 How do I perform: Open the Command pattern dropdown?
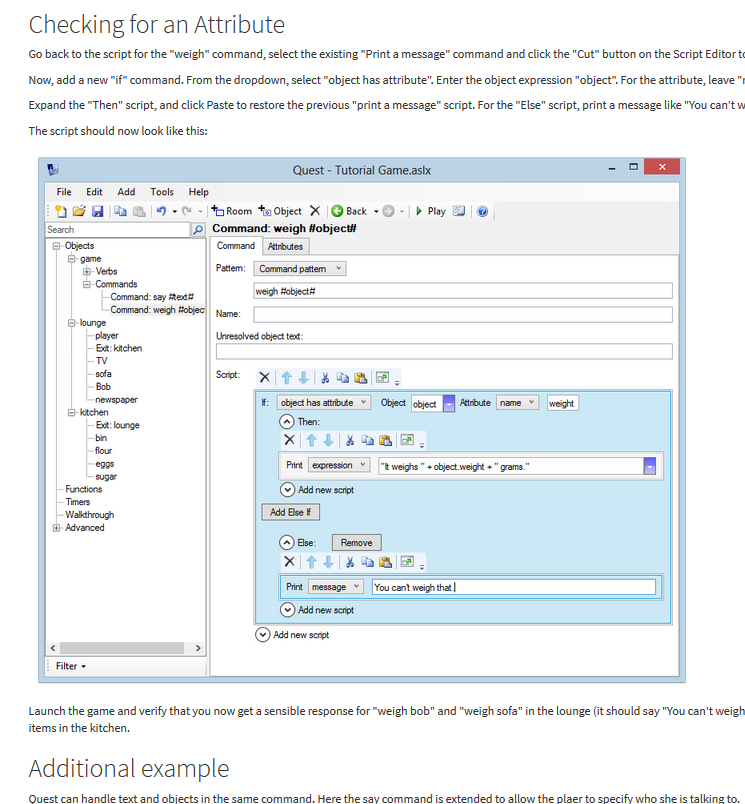pyautogui.click(x=300, y=269)
